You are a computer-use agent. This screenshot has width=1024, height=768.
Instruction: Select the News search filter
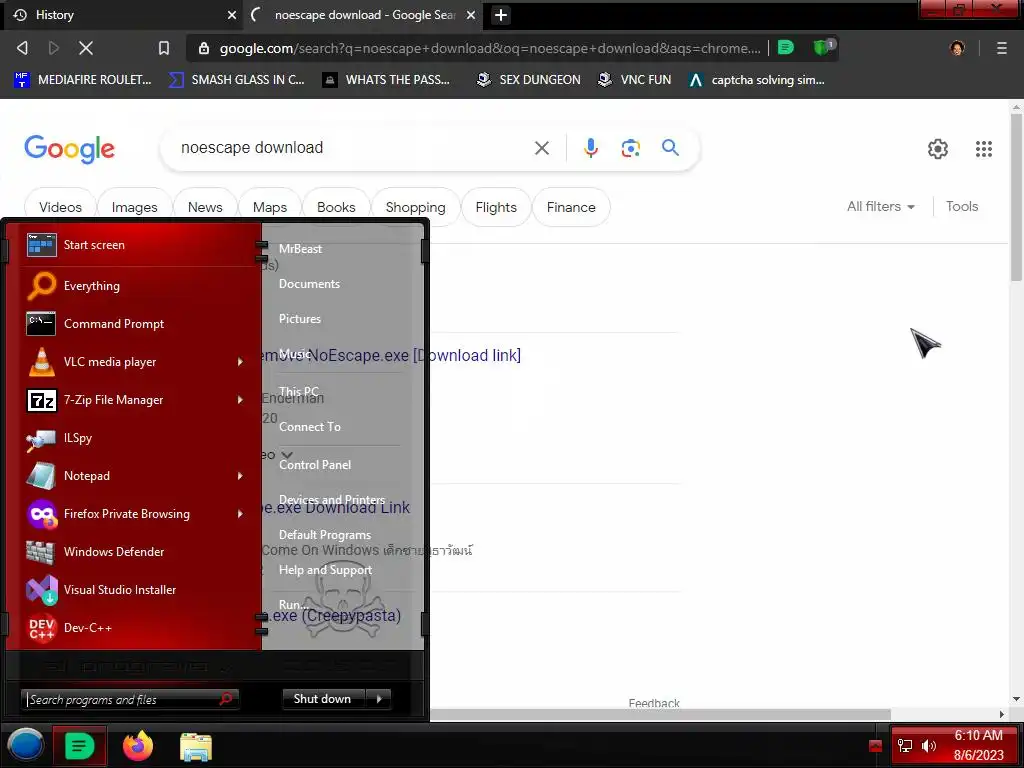pyautogui.click(x=205, y=207)
